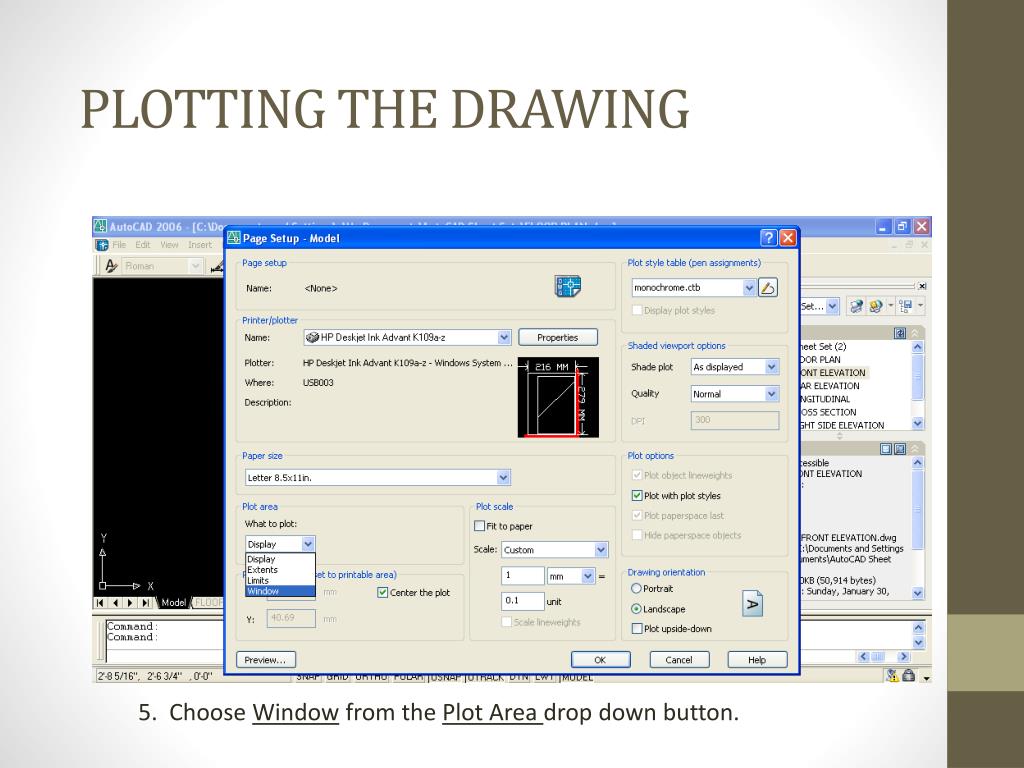The width and height of the screenshot is (1024, 768).
Task: Switch to the Model tab in AutoCAD
Action: [x=174, y=603]
